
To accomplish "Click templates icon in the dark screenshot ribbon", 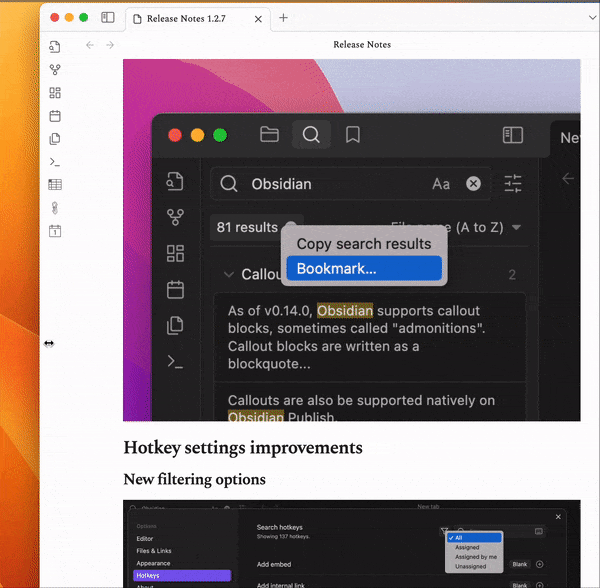I will (x=175, y=326).
